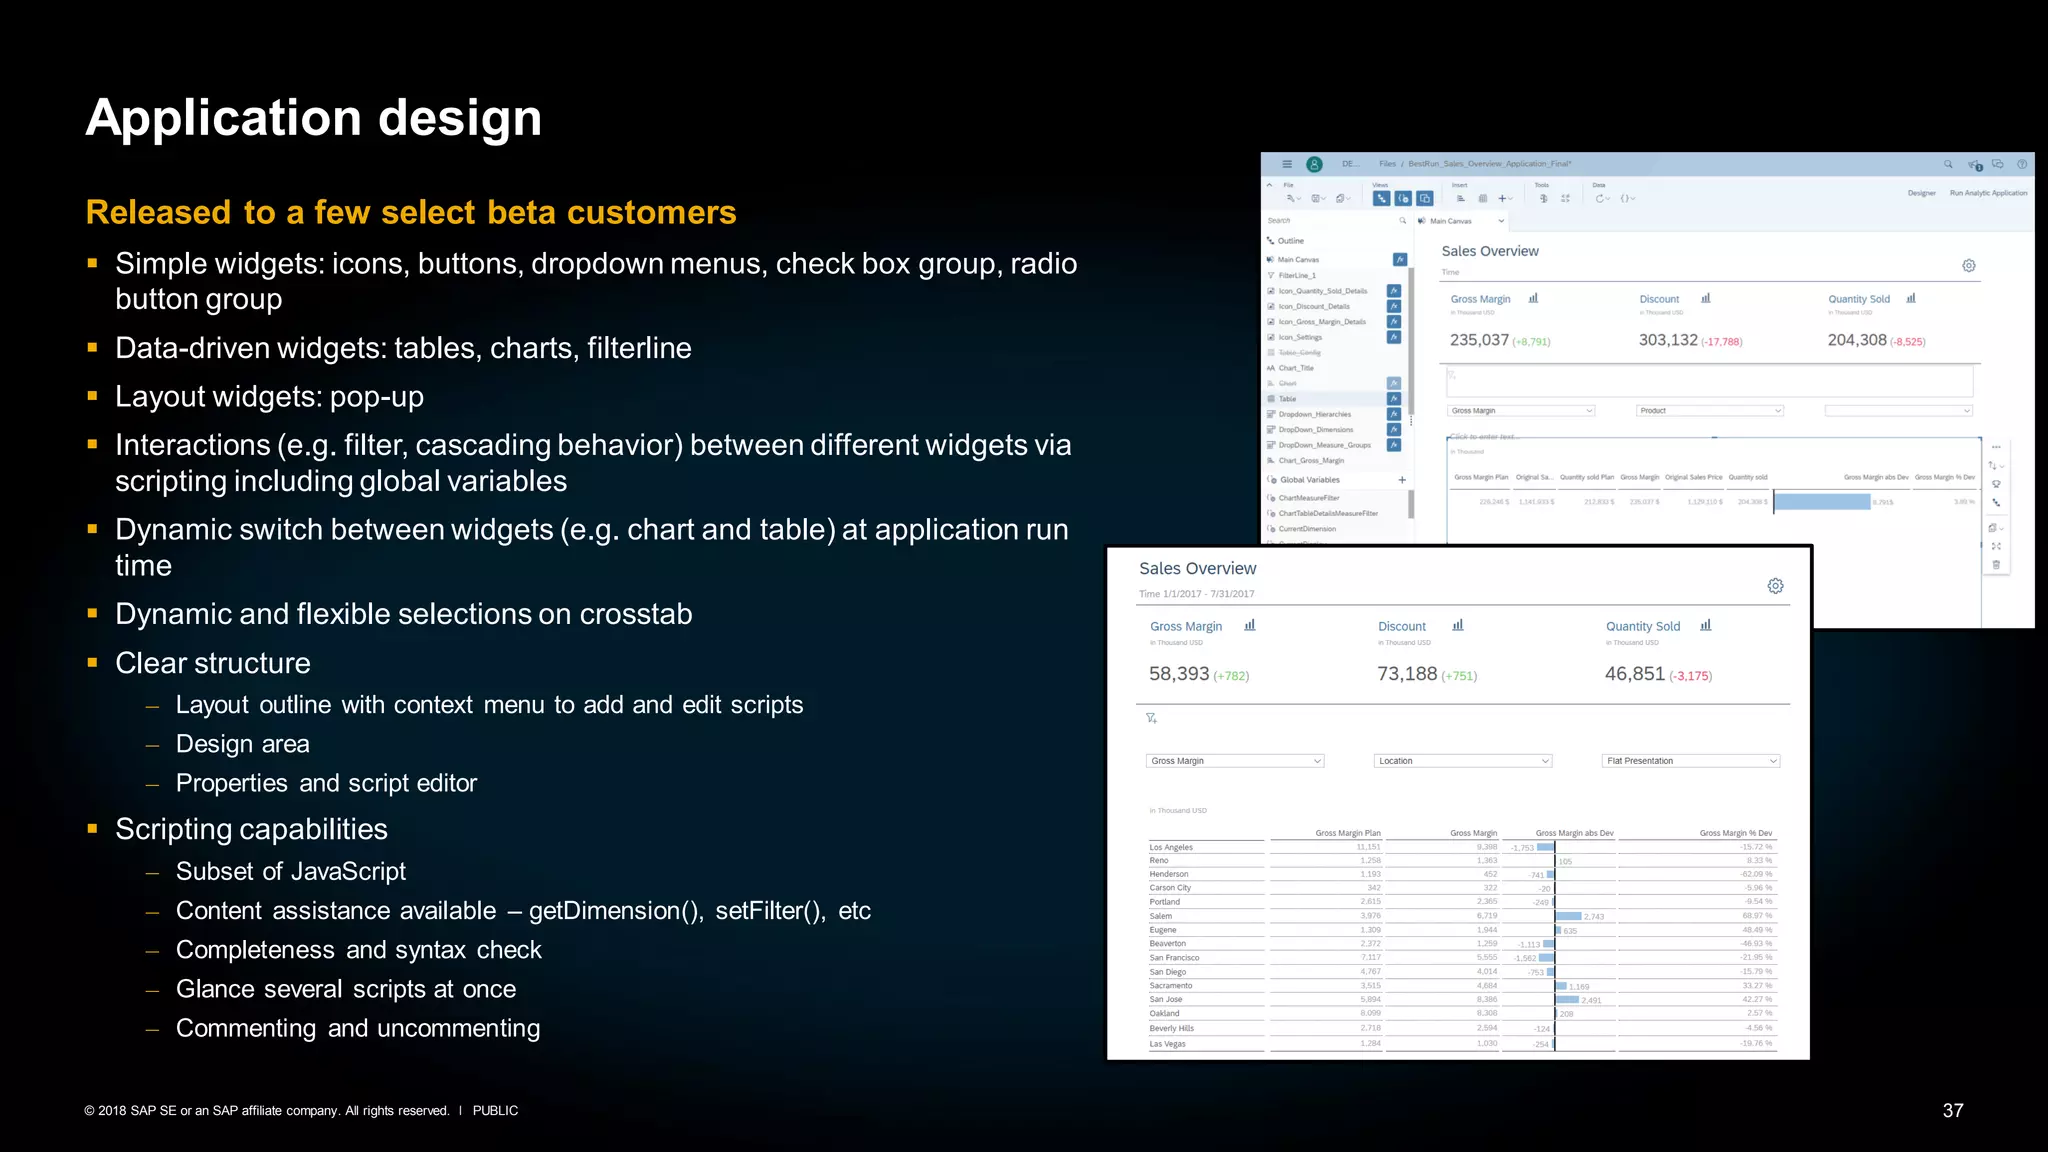Open the Save dropdown in File group

1320,198
